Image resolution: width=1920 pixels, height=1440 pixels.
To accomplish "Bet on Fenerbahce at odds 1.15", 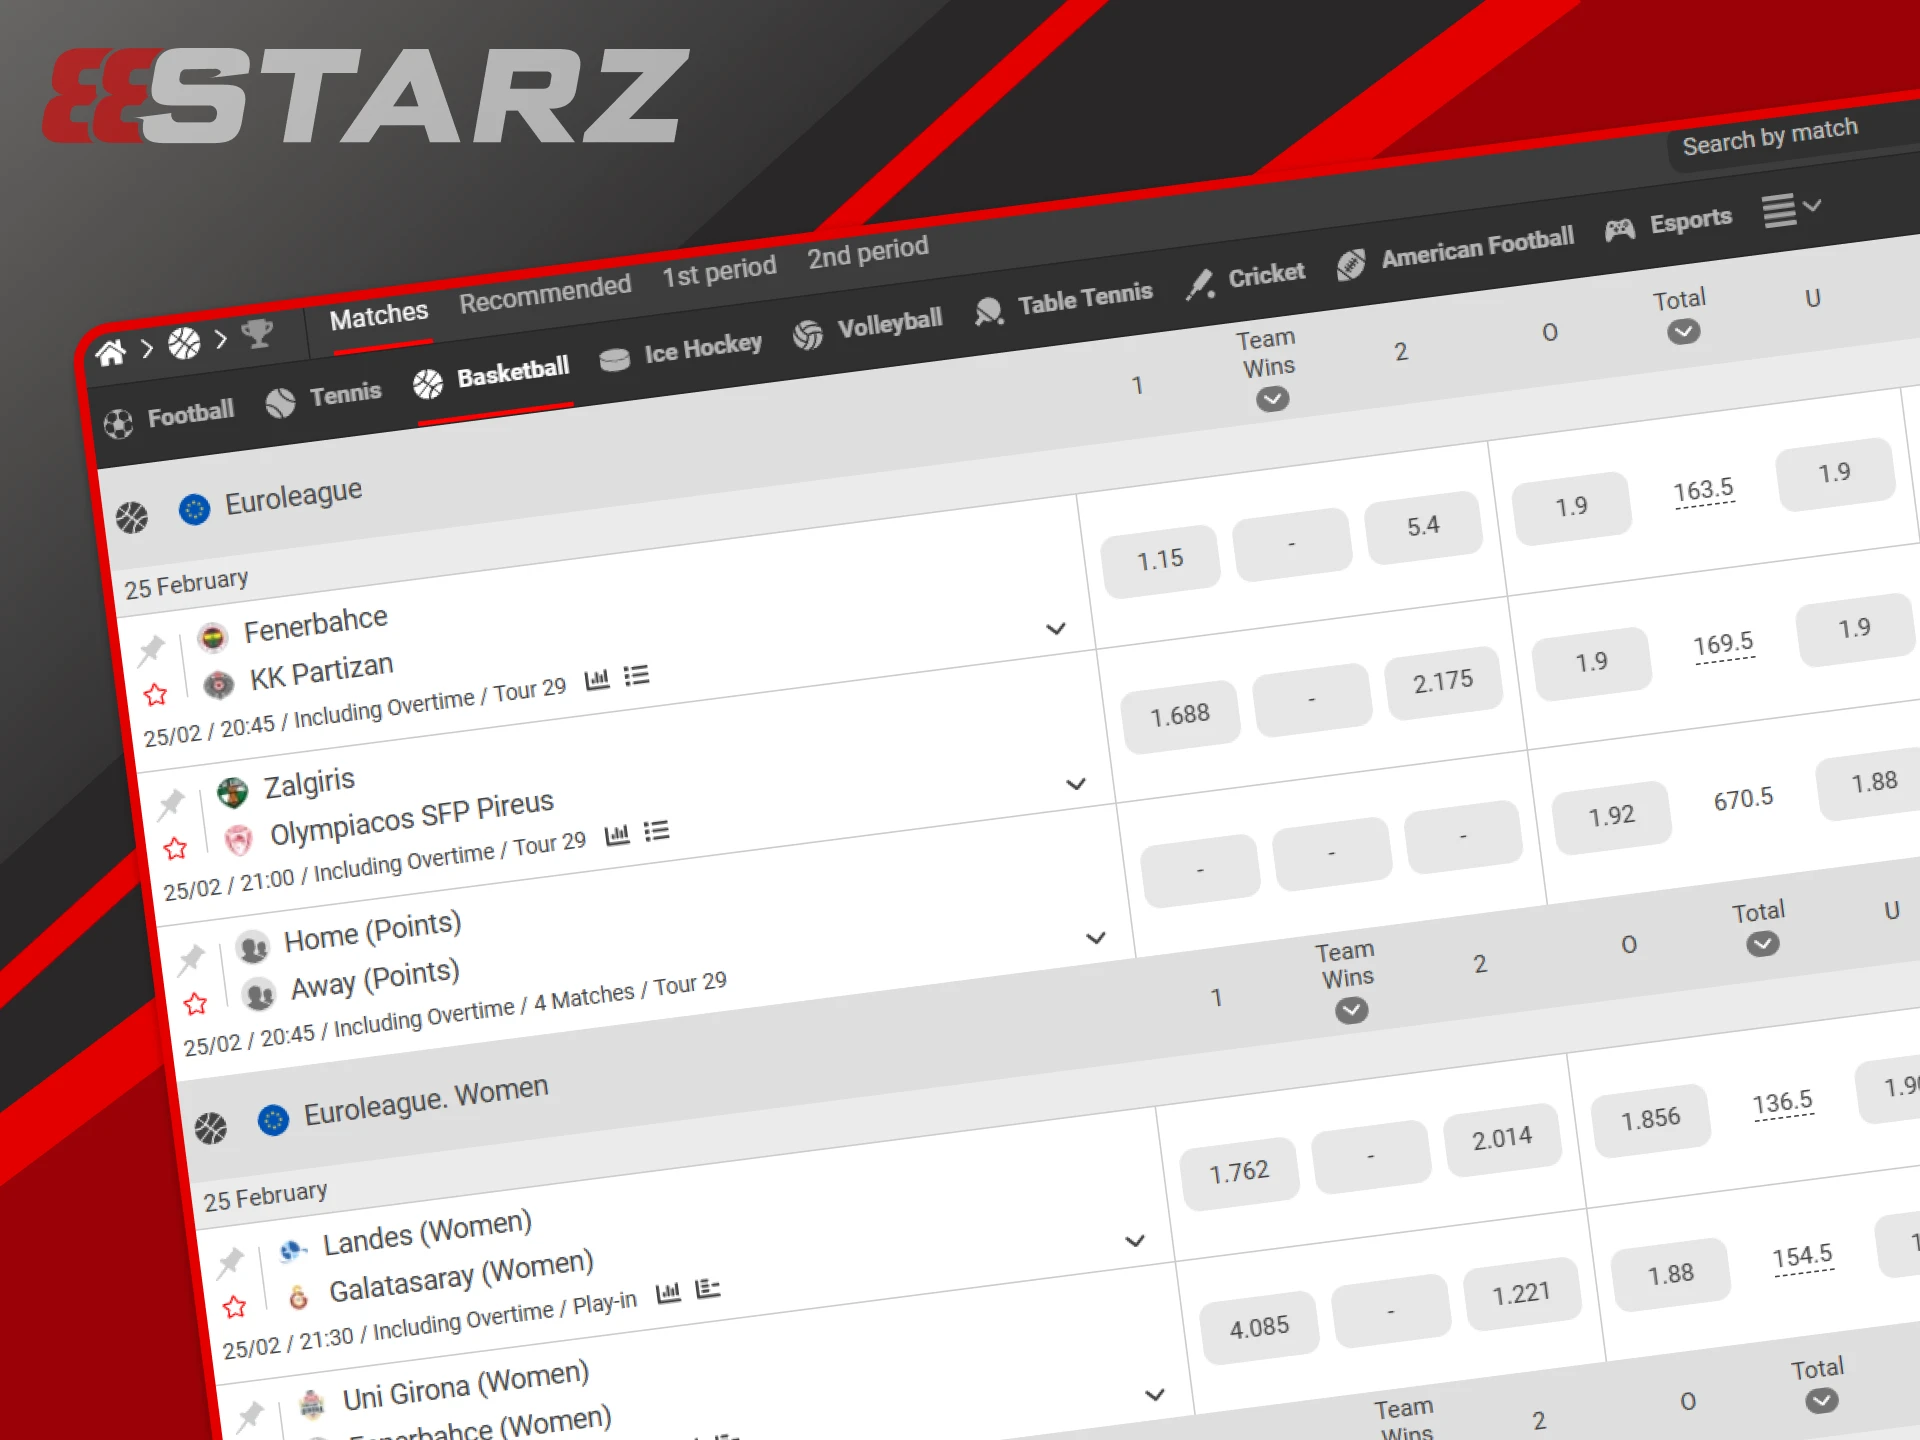I will pyautogui.click(x=1160, y=560).
